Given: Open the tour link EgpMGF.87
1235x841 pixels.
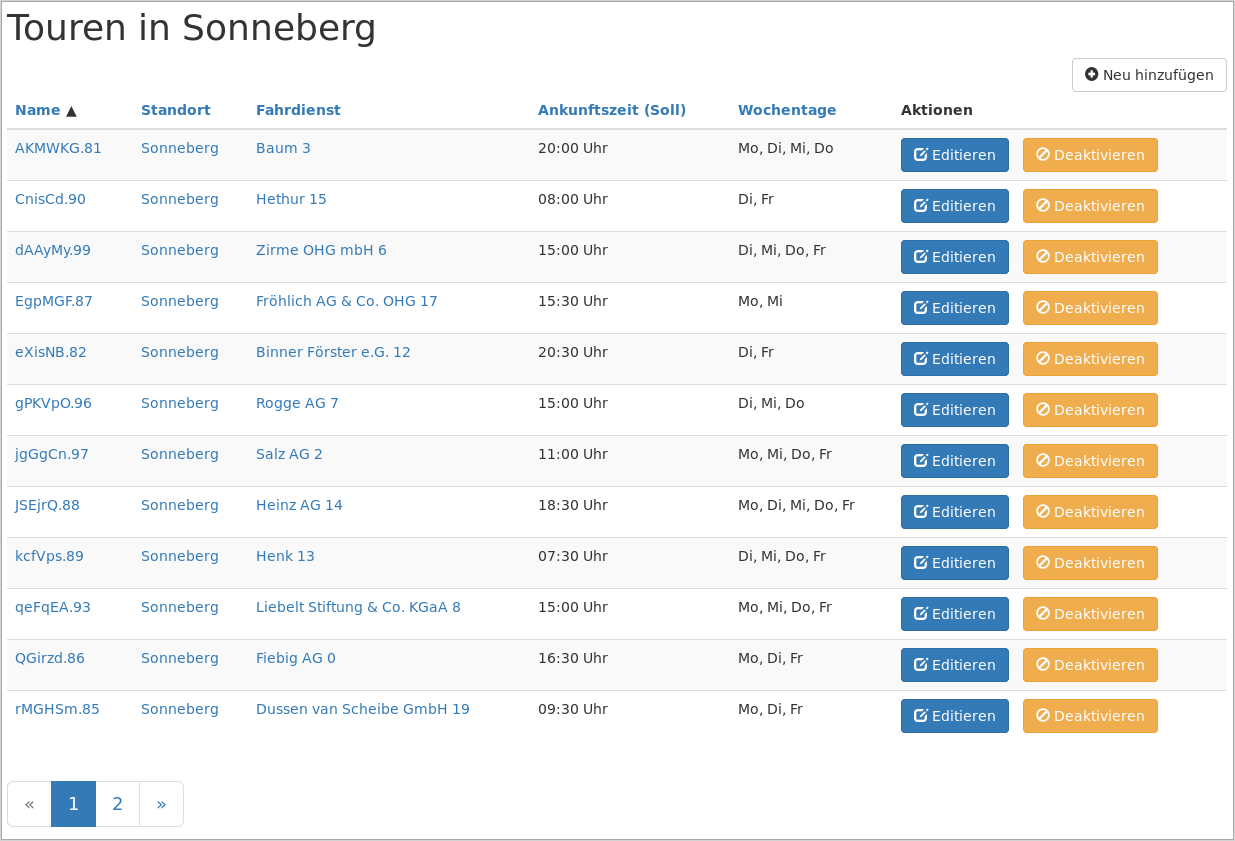Looking at the screenshot, I should 53,301.
